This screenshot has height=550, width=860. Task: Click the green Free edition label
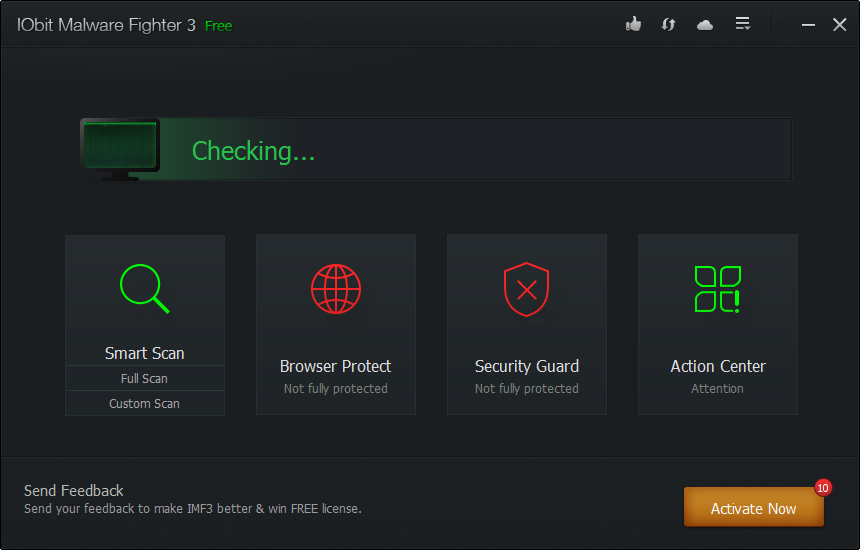pyautogui.click(x=218, y=26)
